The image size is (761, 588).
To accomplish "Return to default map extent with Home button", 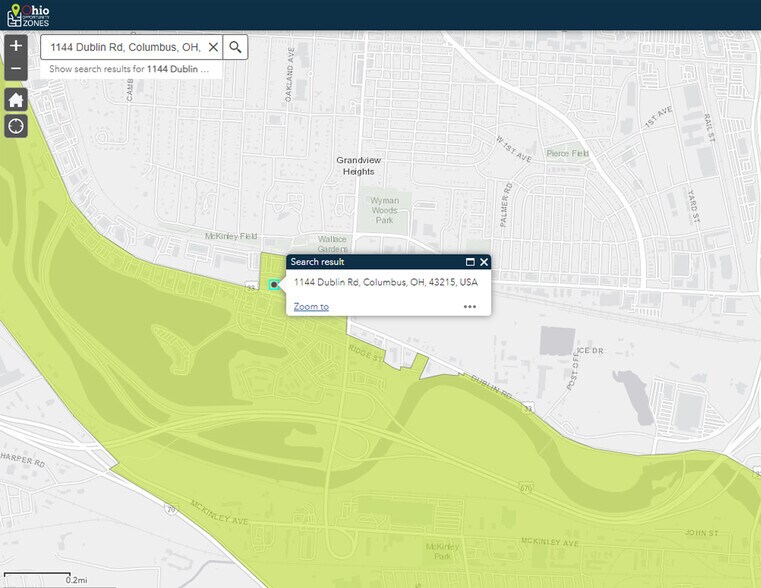I will click(x=16, y=100).
